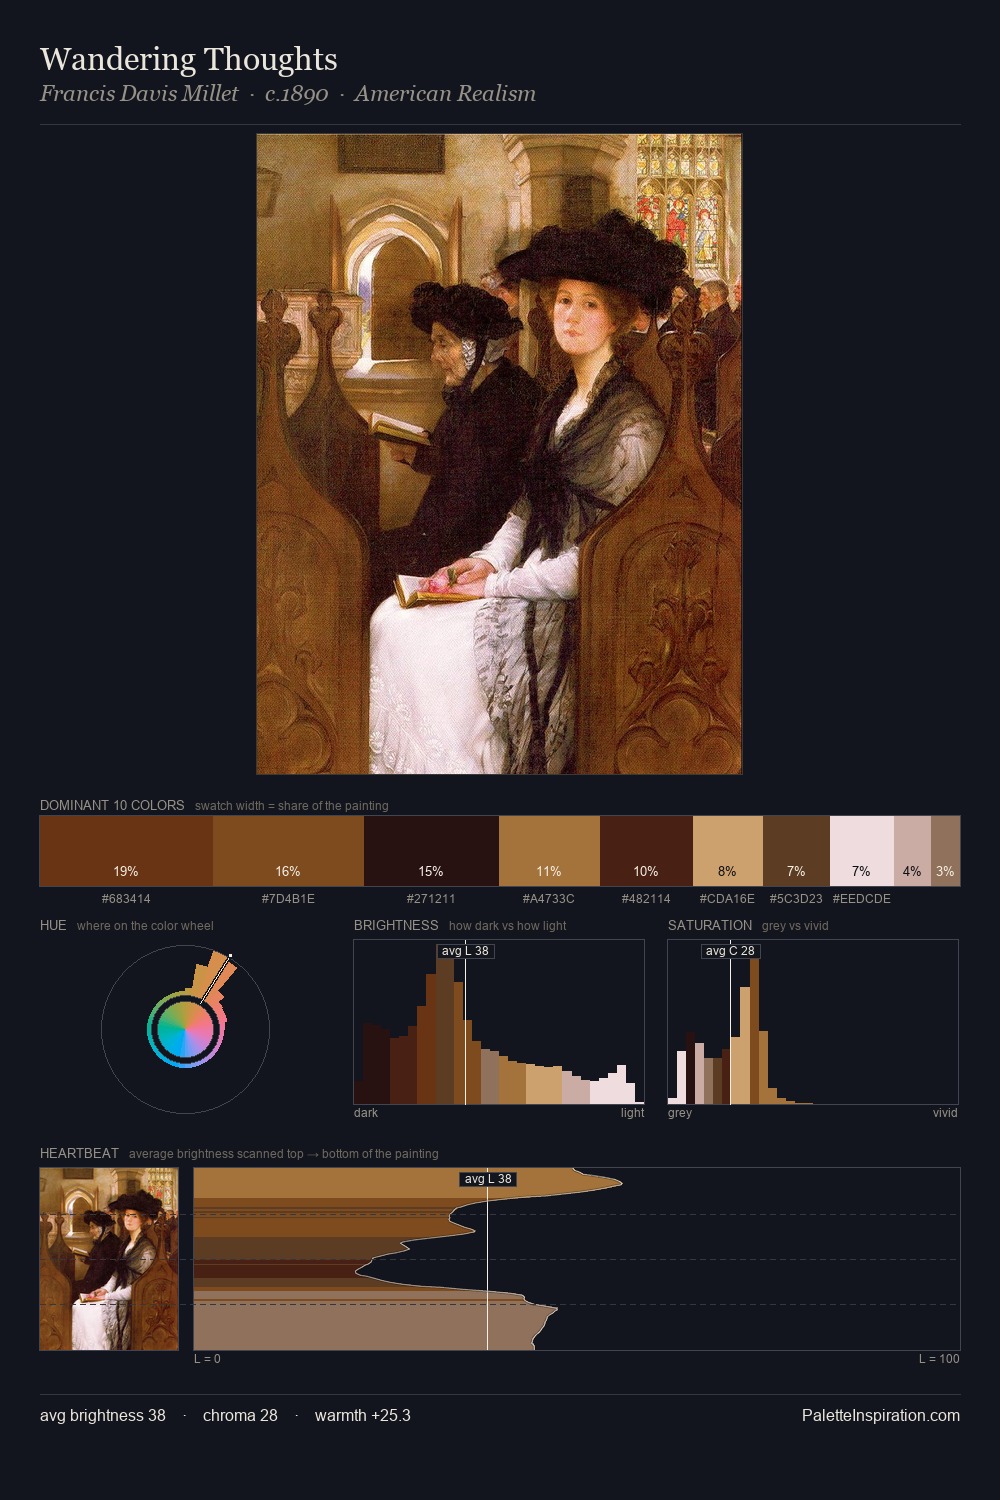The image size is (1000, 1500).
Task: Click the 'avg L 38' heartbeat label
Action: (488, 1179)
